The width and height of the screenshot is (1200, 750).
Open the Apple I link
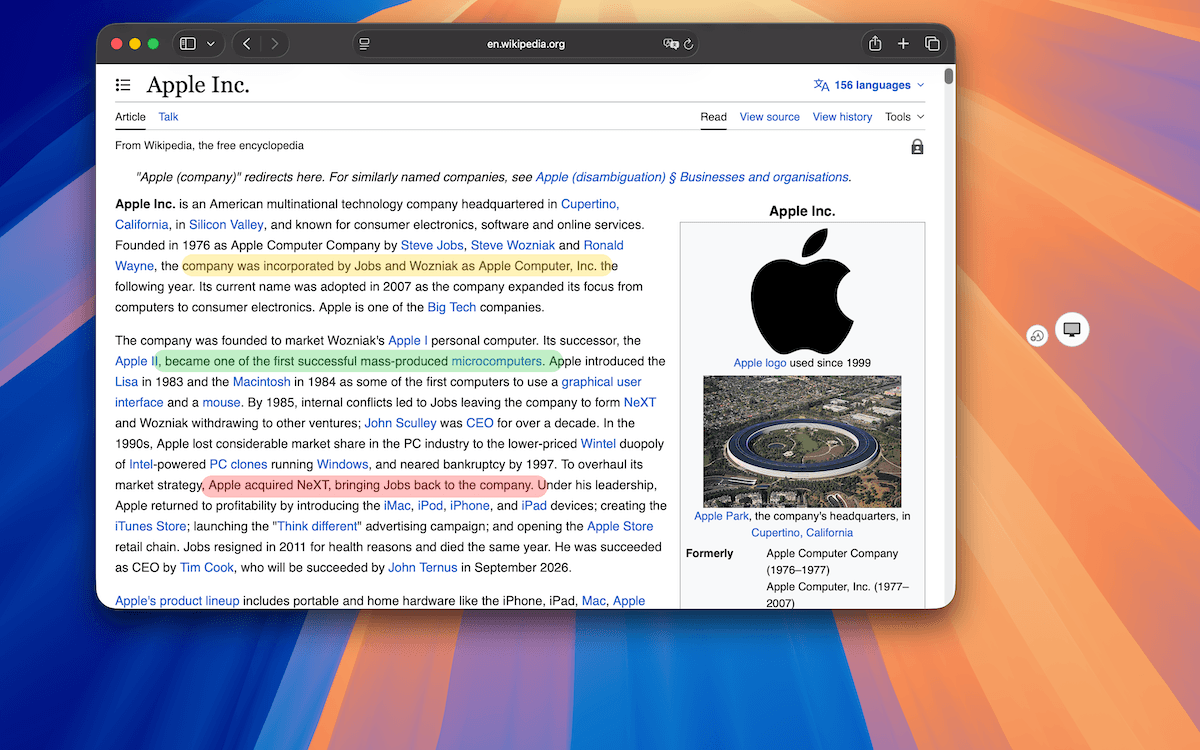tap(408, 341)
